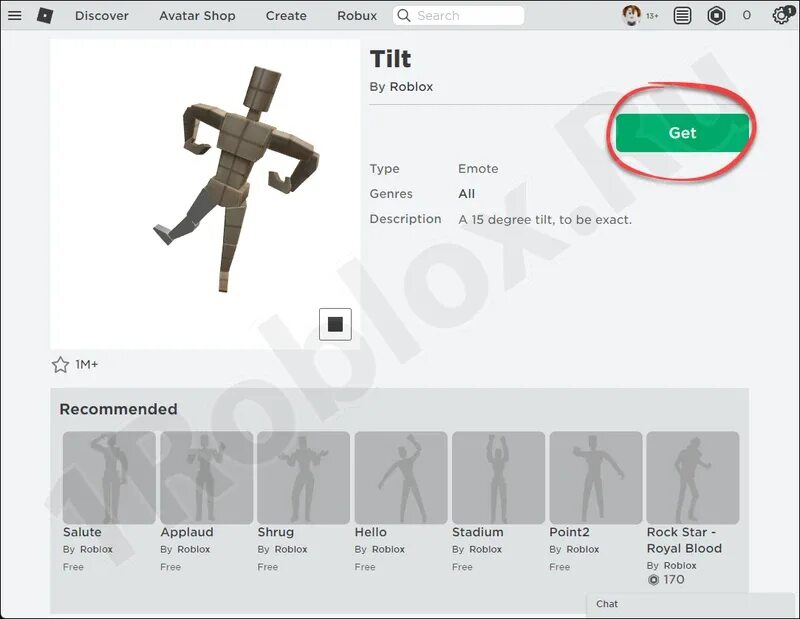Click the Roblox creator link under Hello
Image resolution: width=800 pixels, height=619 pixels.
pyautogui.click(x=388, y=550)
